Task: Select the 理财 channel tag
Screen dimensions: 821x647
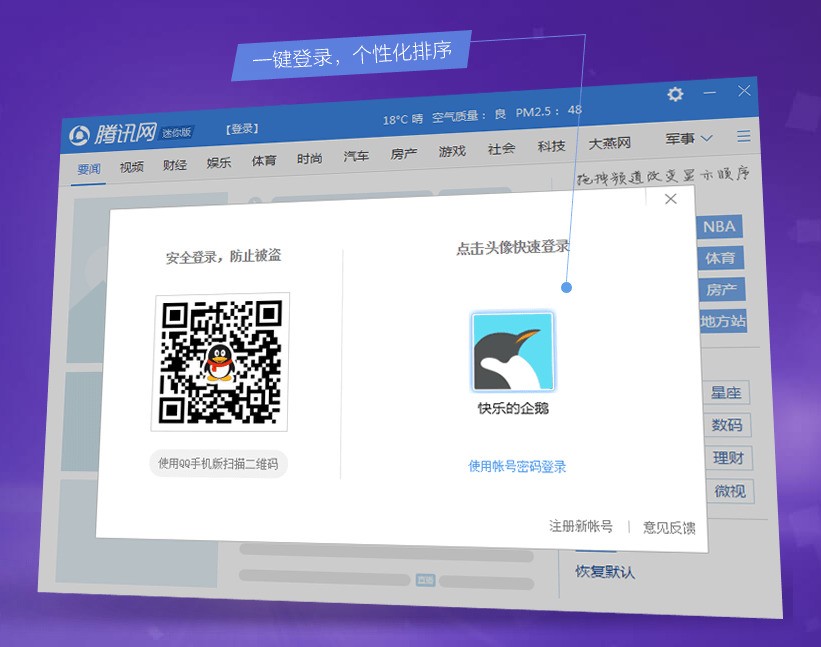Action: tap(728, 458)
